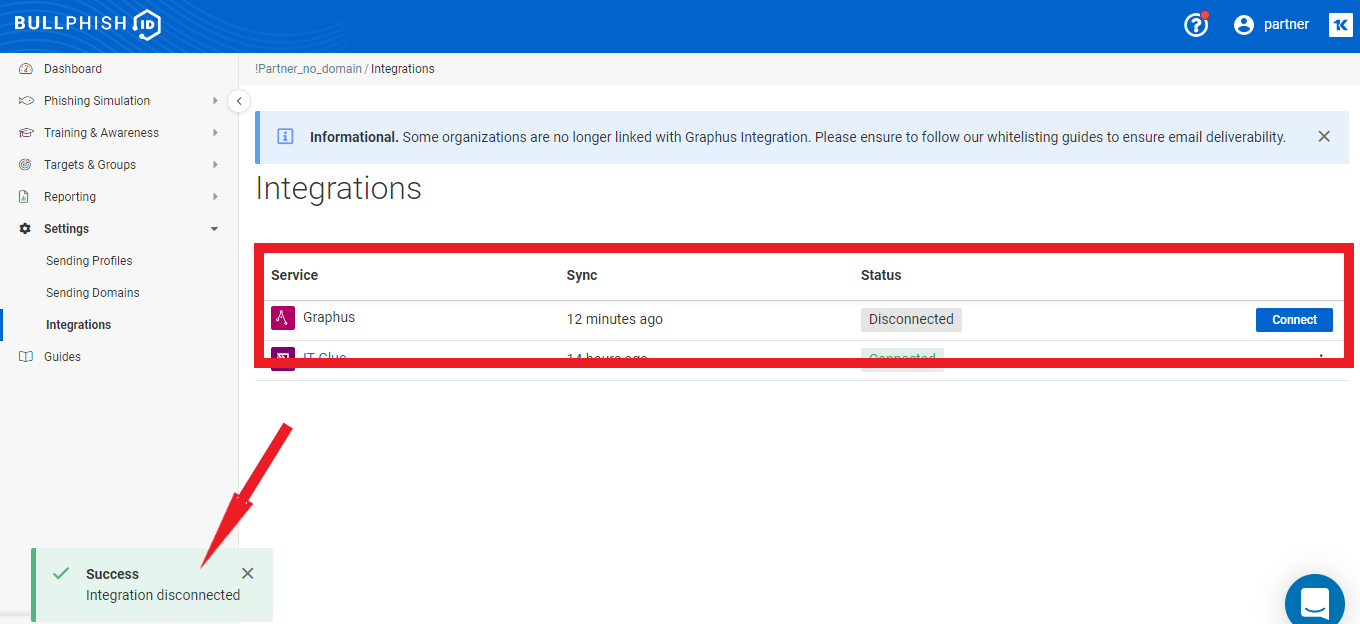Click the BullPhish ID logo
This screenshot has width=1360, height=624.
point(87,25)
